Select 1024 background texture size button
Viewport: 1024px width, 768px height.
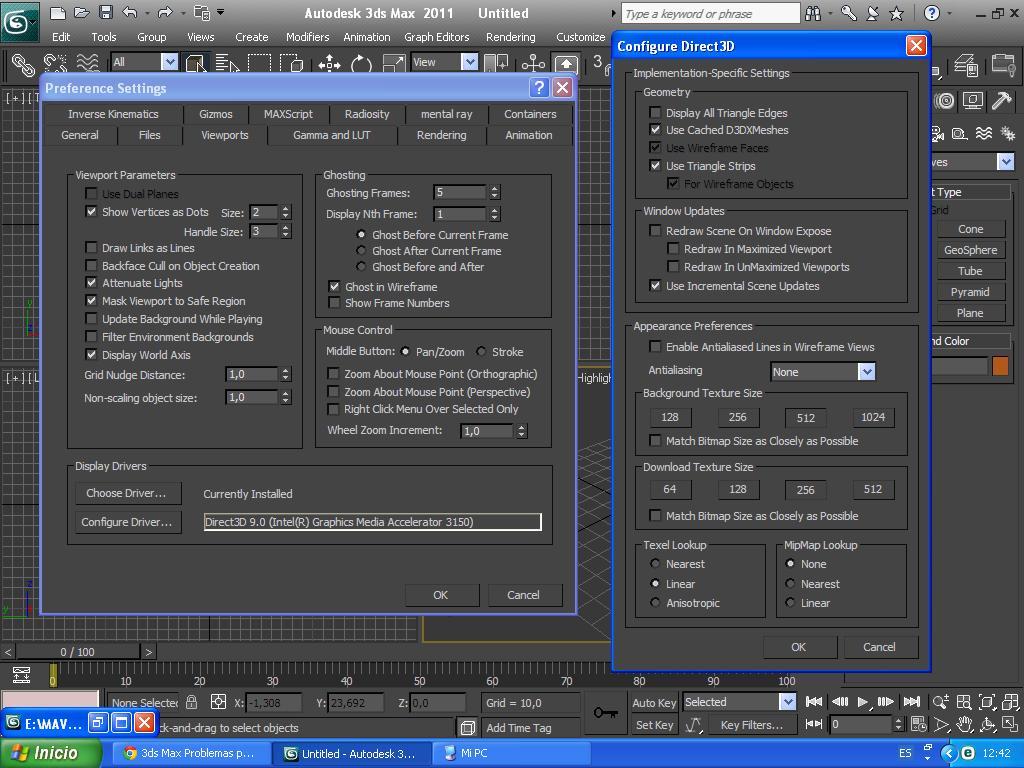coord(872,417)
